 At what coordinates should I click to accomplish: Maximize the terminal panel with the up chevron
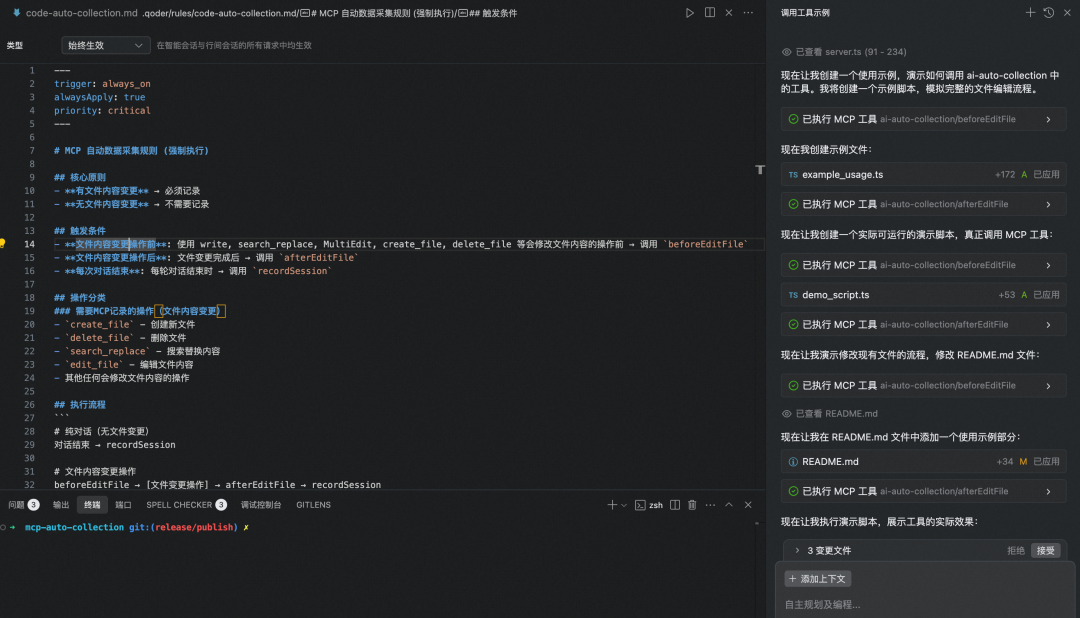pyautogui.click(x=729, y=505)
